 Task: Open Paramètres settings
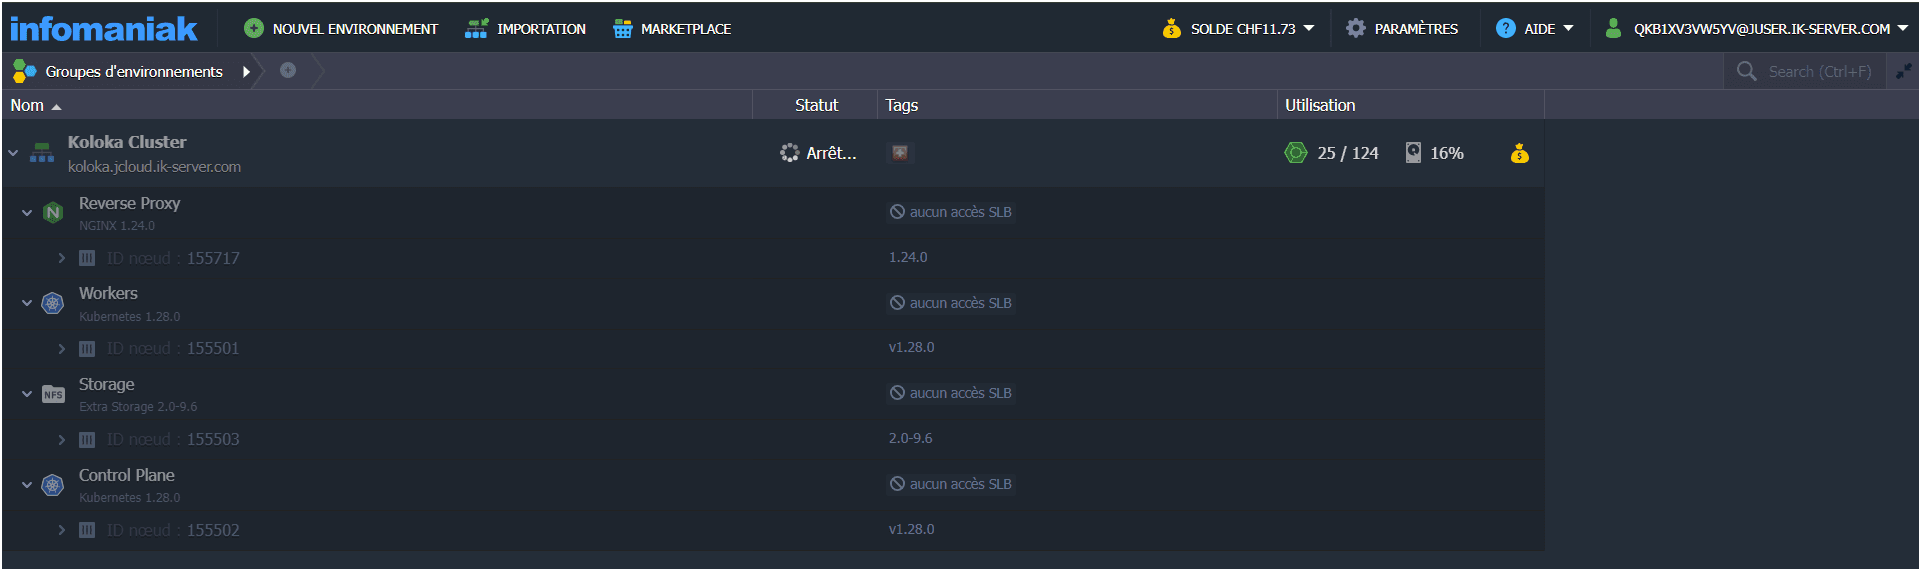click(1402, 29)
